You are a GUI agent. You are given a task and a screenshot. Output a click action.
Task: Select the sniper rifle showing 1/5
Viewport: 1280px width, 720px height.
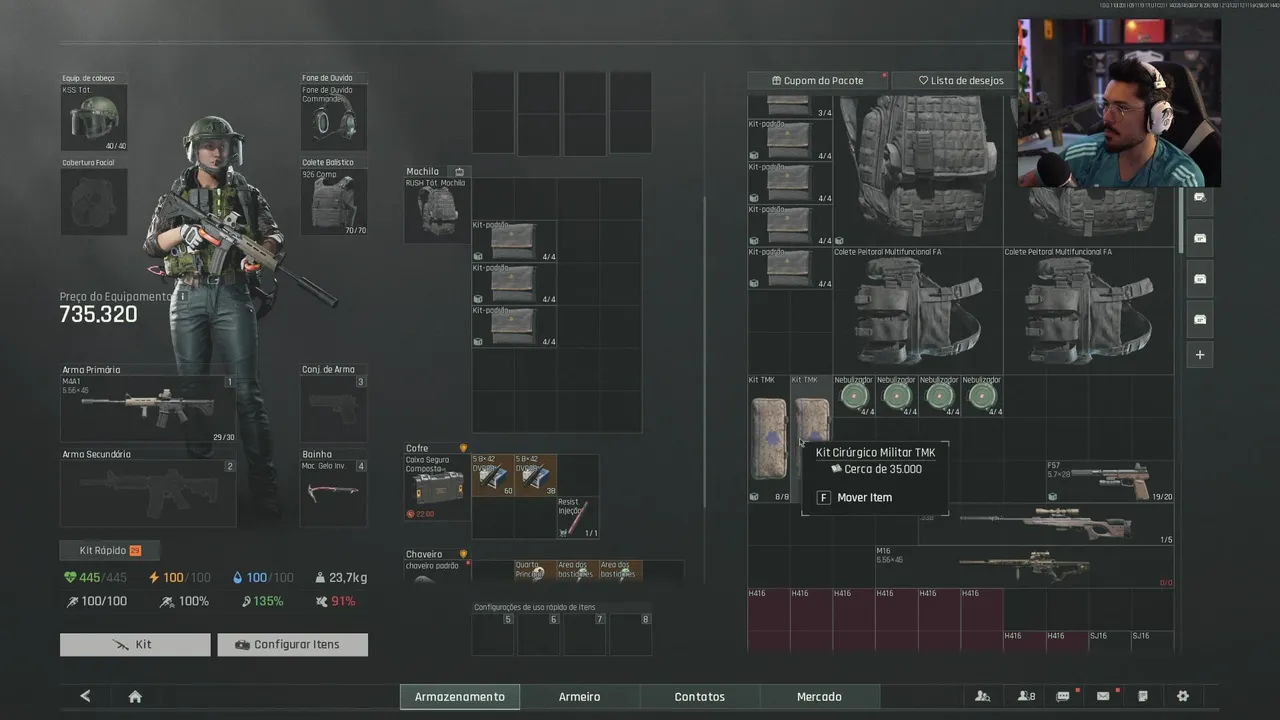pyautogui.click(x=1046, y=524)
